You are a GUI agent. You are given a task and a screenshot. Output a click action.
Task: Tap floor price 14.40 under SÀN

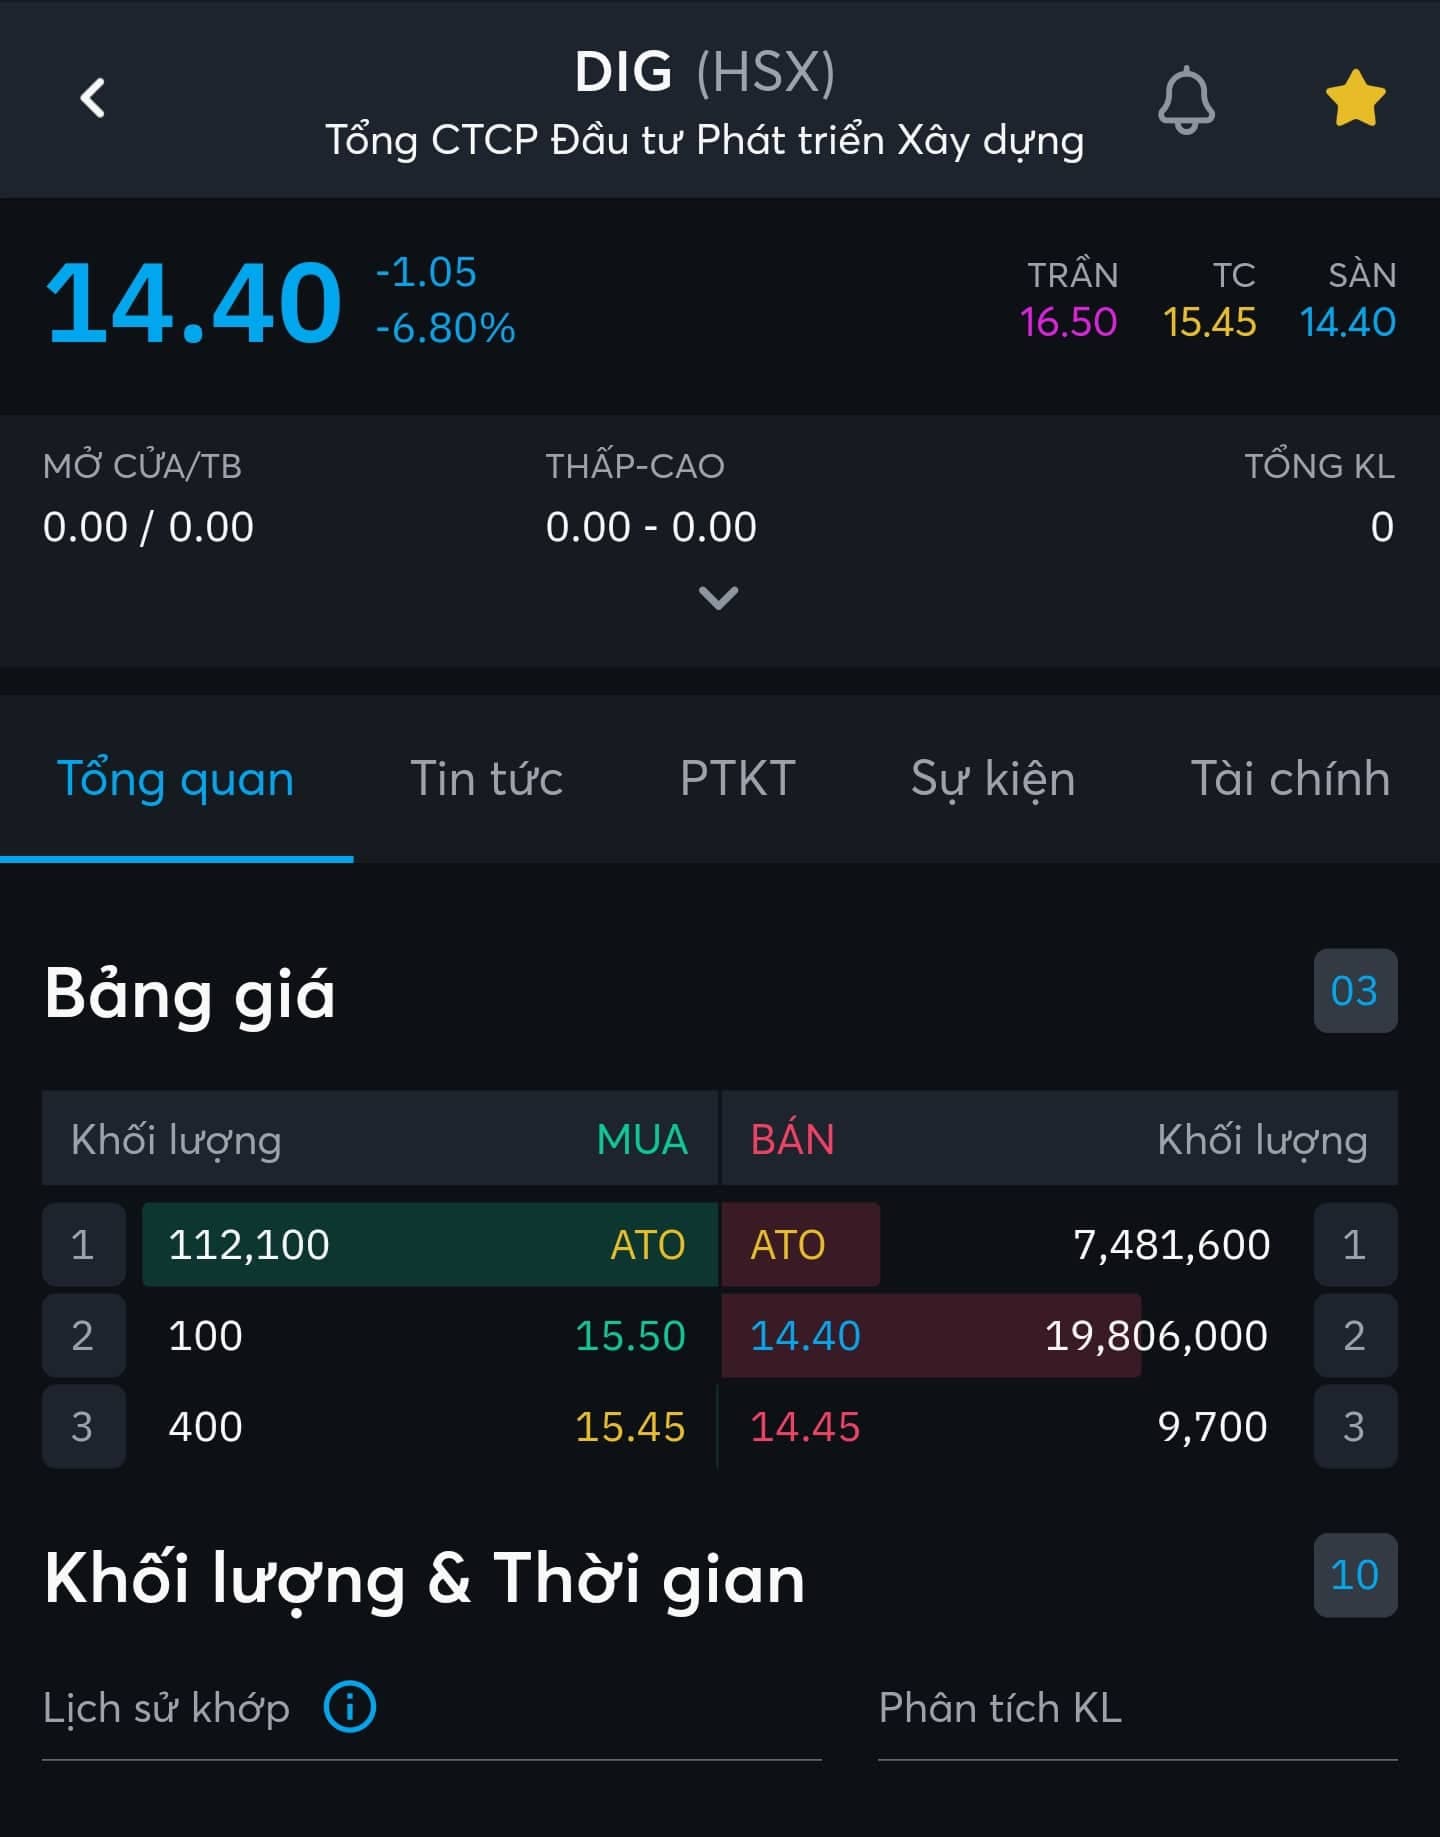[1347, 322]
